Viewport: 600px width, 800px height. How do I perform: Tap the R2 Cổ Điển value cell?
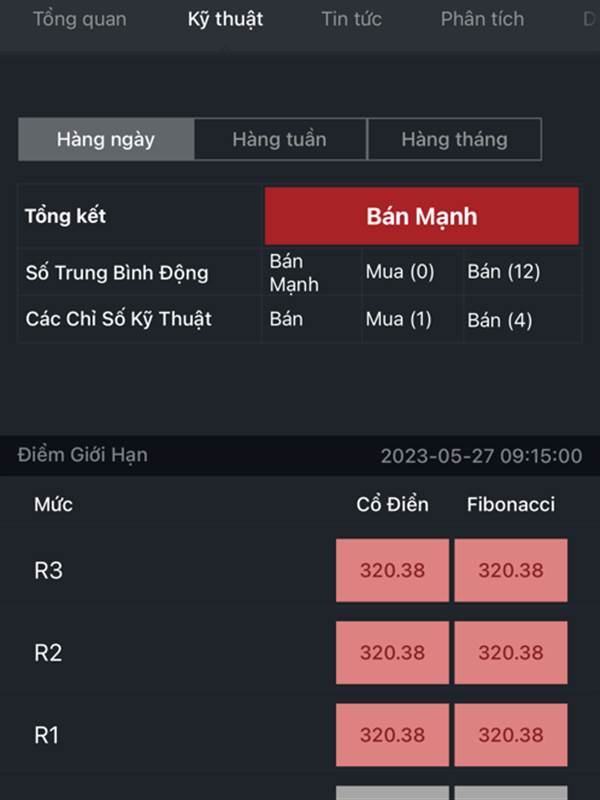click(x=392, y=653)
